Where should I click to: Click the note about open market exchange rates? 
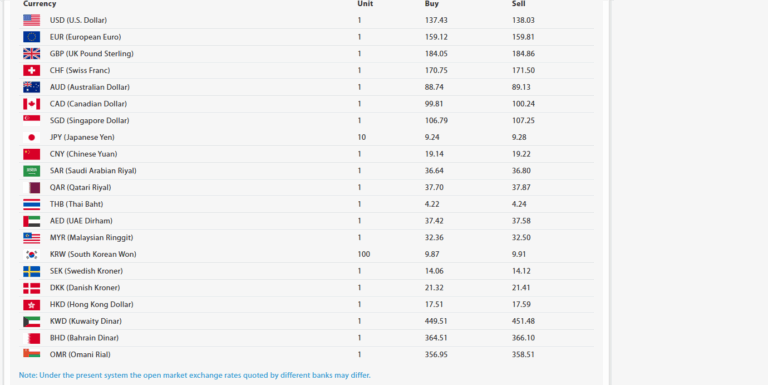pos(195,375)
